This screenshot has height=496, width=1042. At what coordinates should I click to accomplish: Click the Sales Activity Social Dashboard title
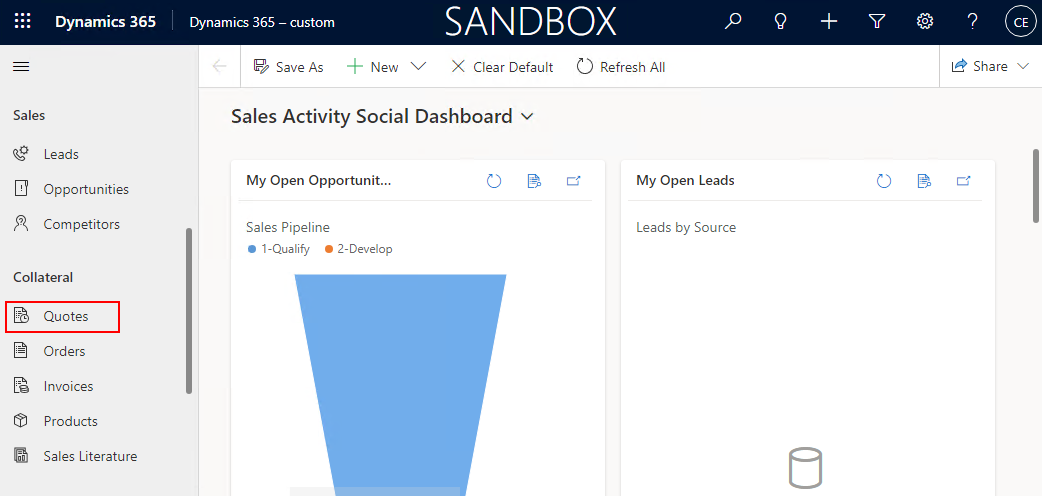(x=371, y=117)
